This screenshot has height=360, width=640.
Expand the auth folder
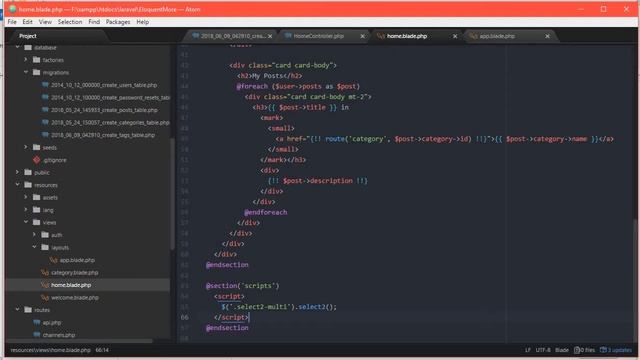[x=34, y=235]
